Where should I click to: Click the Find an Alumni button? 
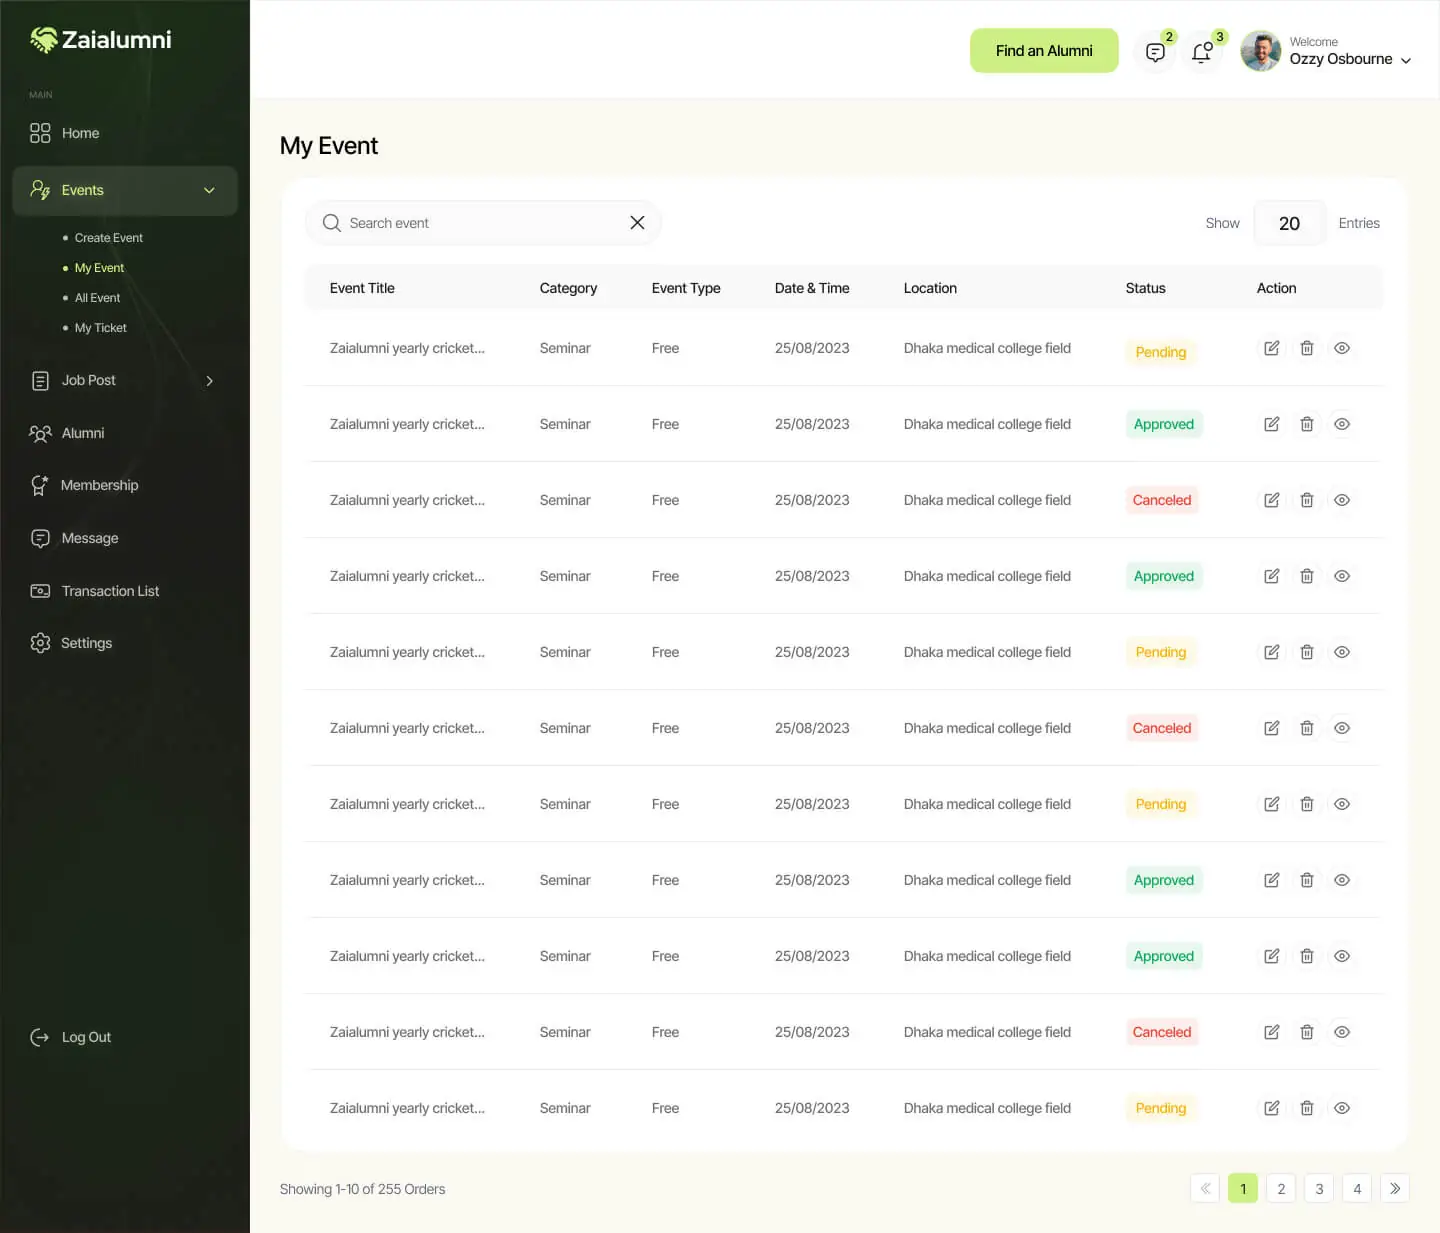pyautogui.click(x=1043, y=51)
